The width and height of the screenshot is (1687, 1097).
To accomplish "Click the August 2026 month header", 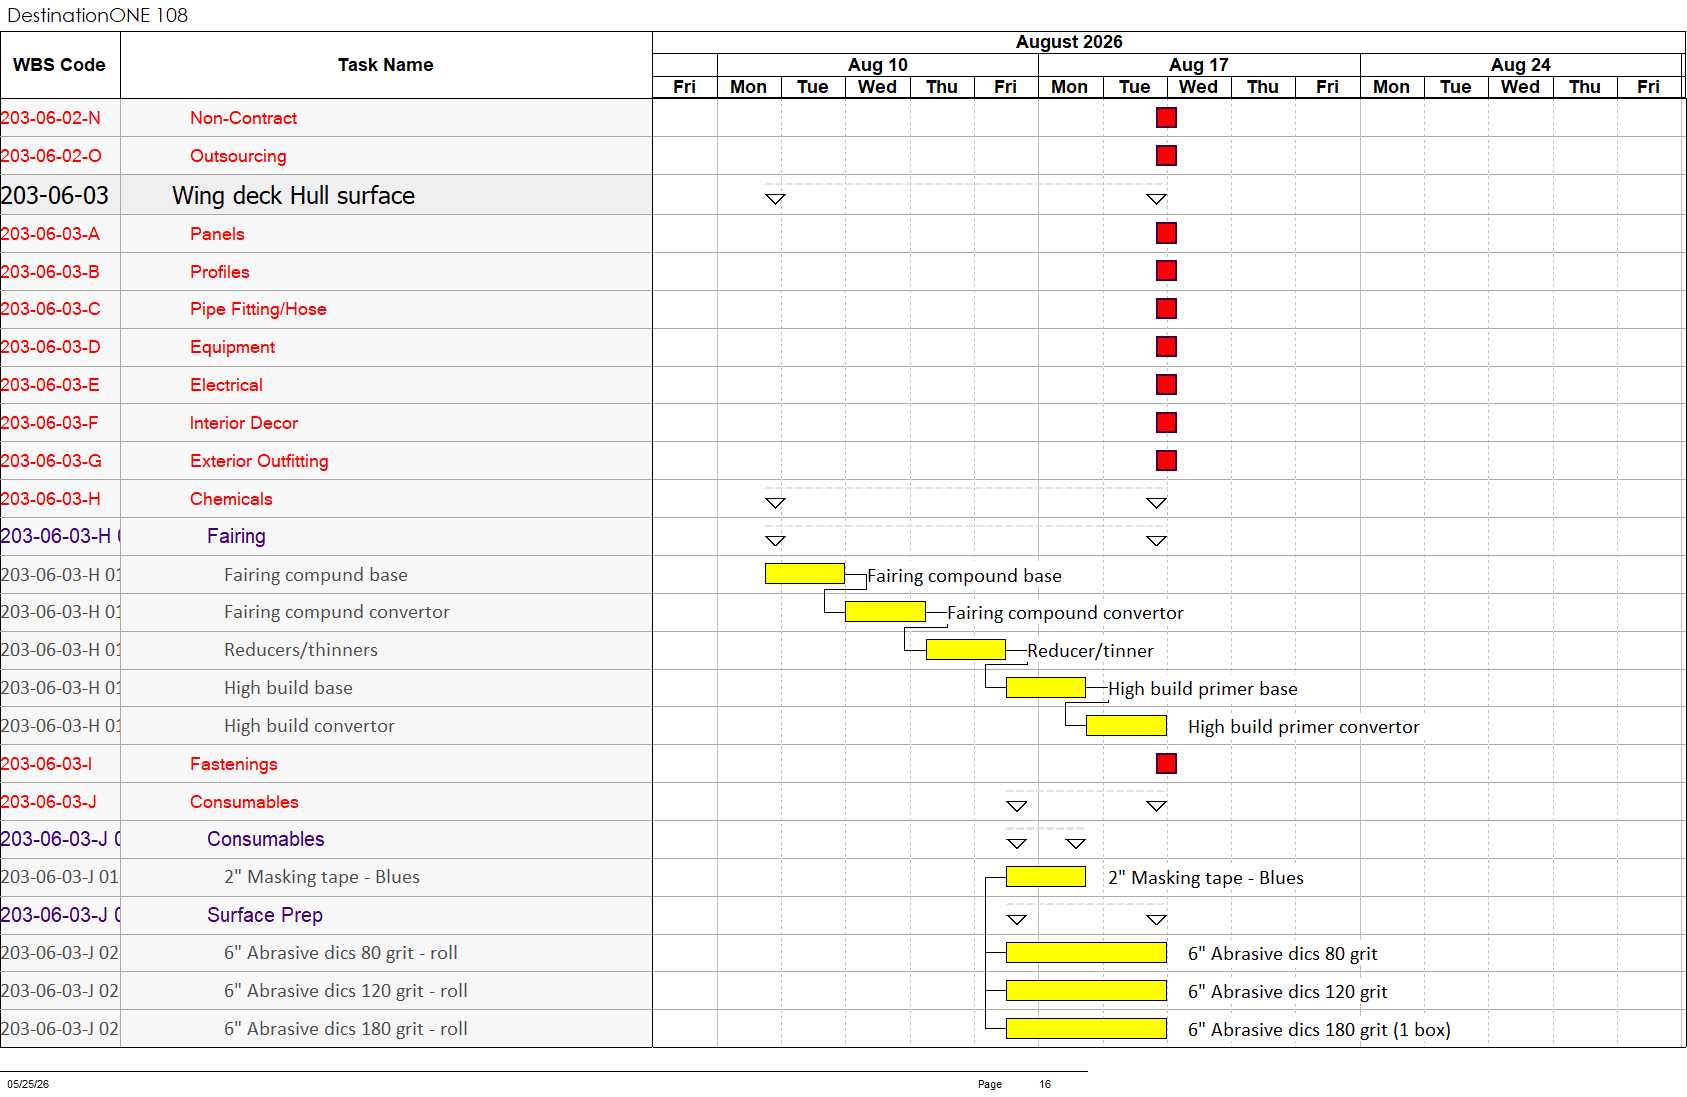I will (1069, 42).
